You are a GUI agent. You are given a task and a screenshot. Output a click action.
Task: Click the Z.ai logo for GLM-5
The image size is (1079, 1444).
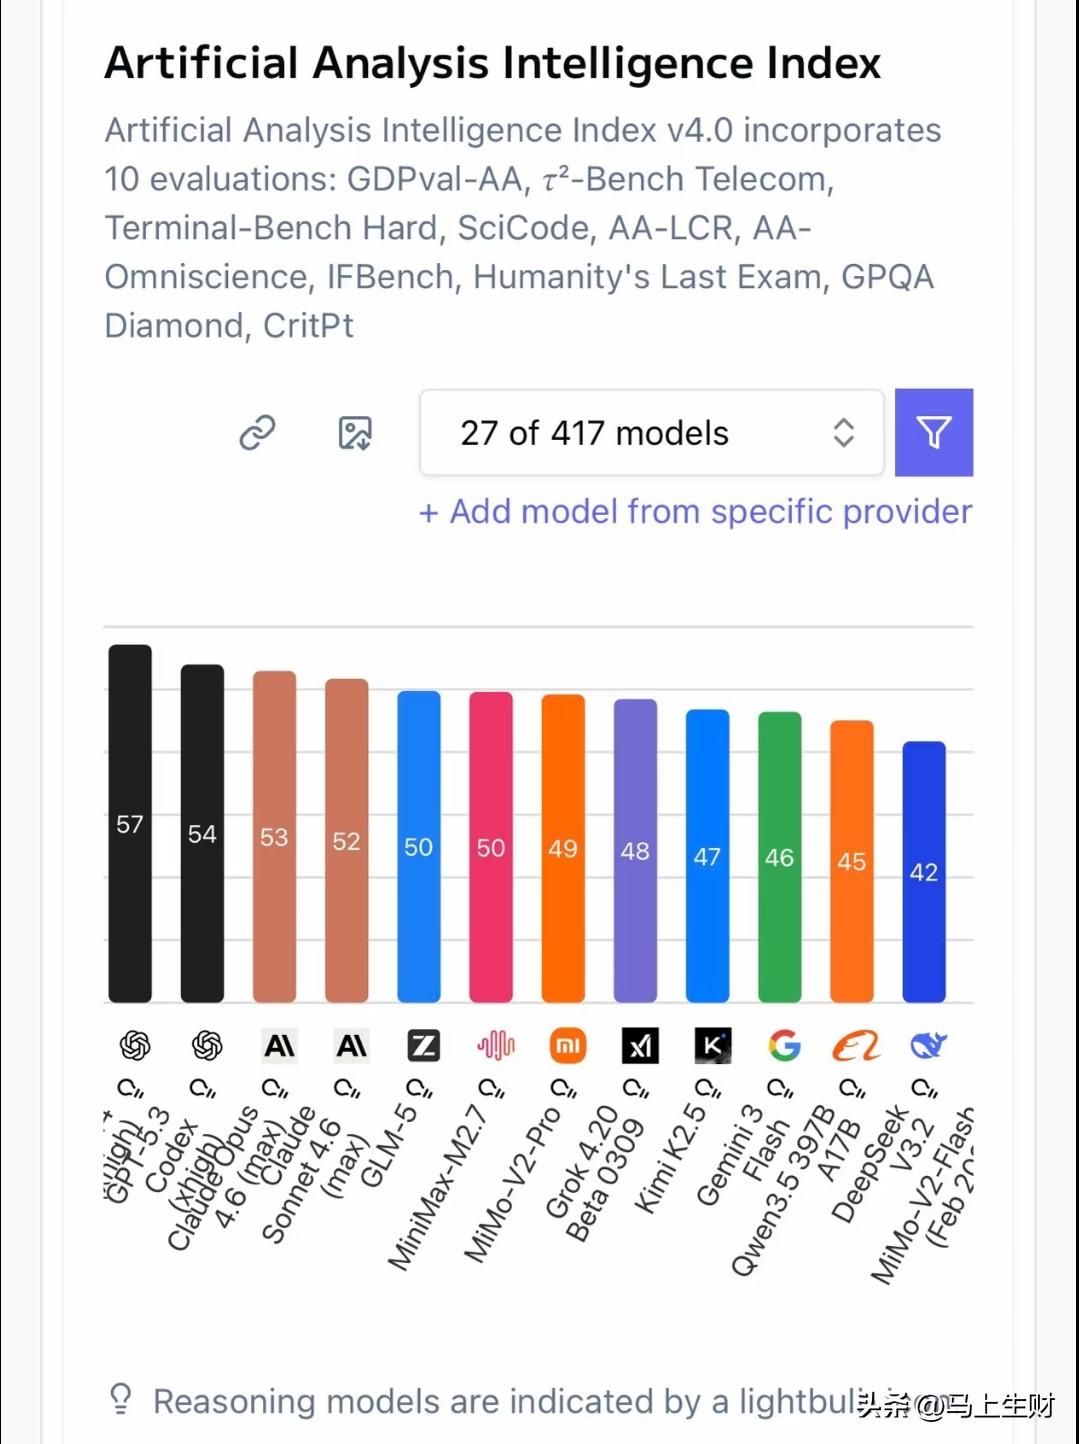[x=423, y=1046]
